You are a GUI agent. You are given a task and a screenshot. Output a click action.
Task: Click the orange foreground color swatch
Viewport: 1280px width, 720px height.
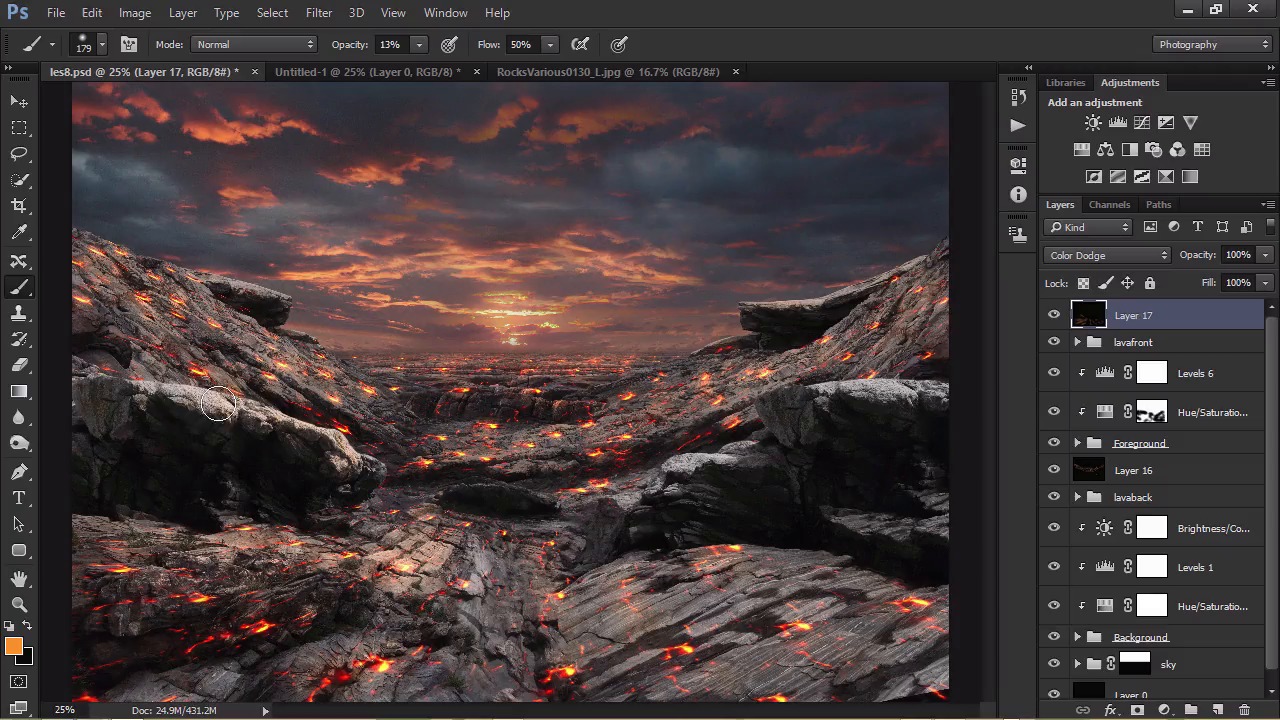[x=13, y=647]
